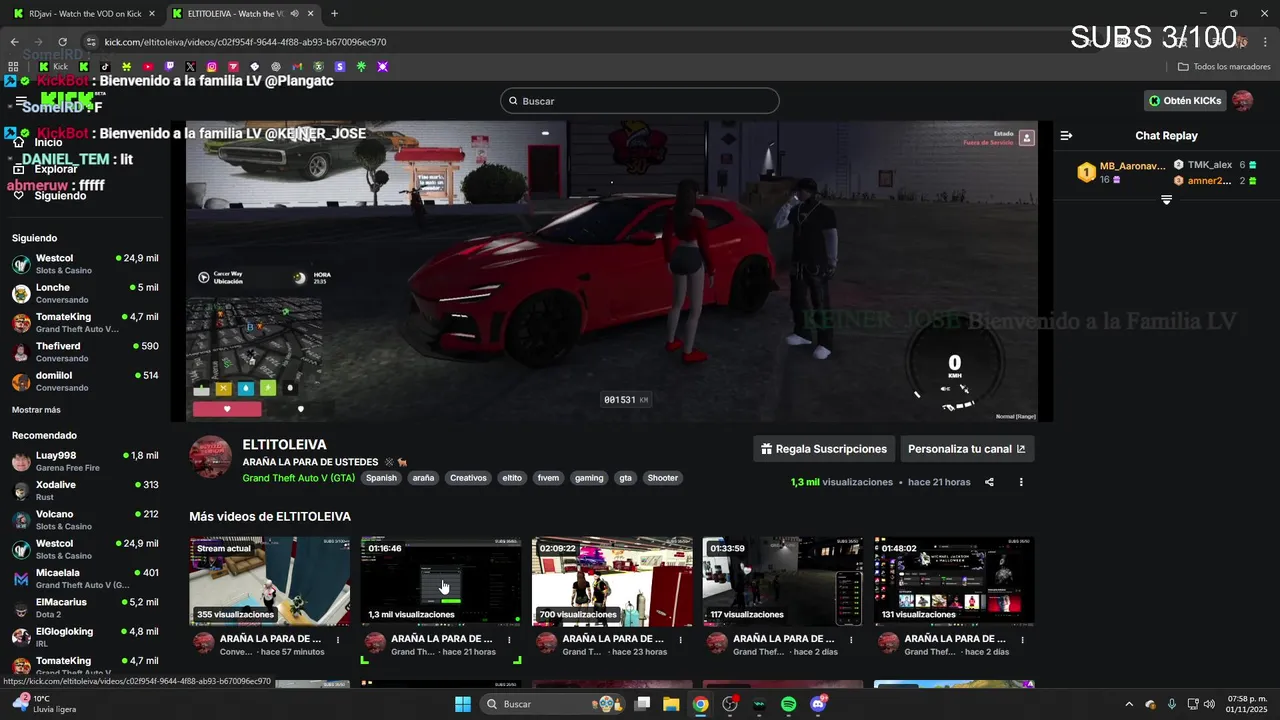Go to Inicio in the sidebar
The width and height of the screenshot is (1280, 720).
(x=48, y=142)
